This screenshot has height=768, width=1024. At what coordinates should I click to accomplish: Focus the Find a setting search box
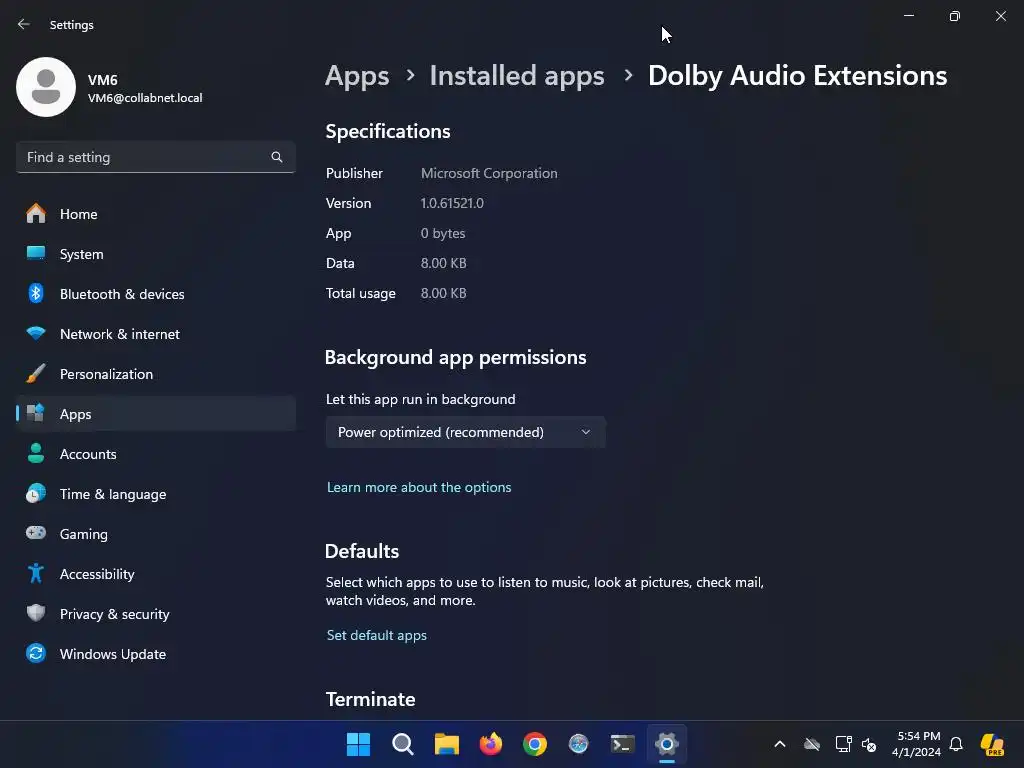pyautogui.click(x=155, y=157)
